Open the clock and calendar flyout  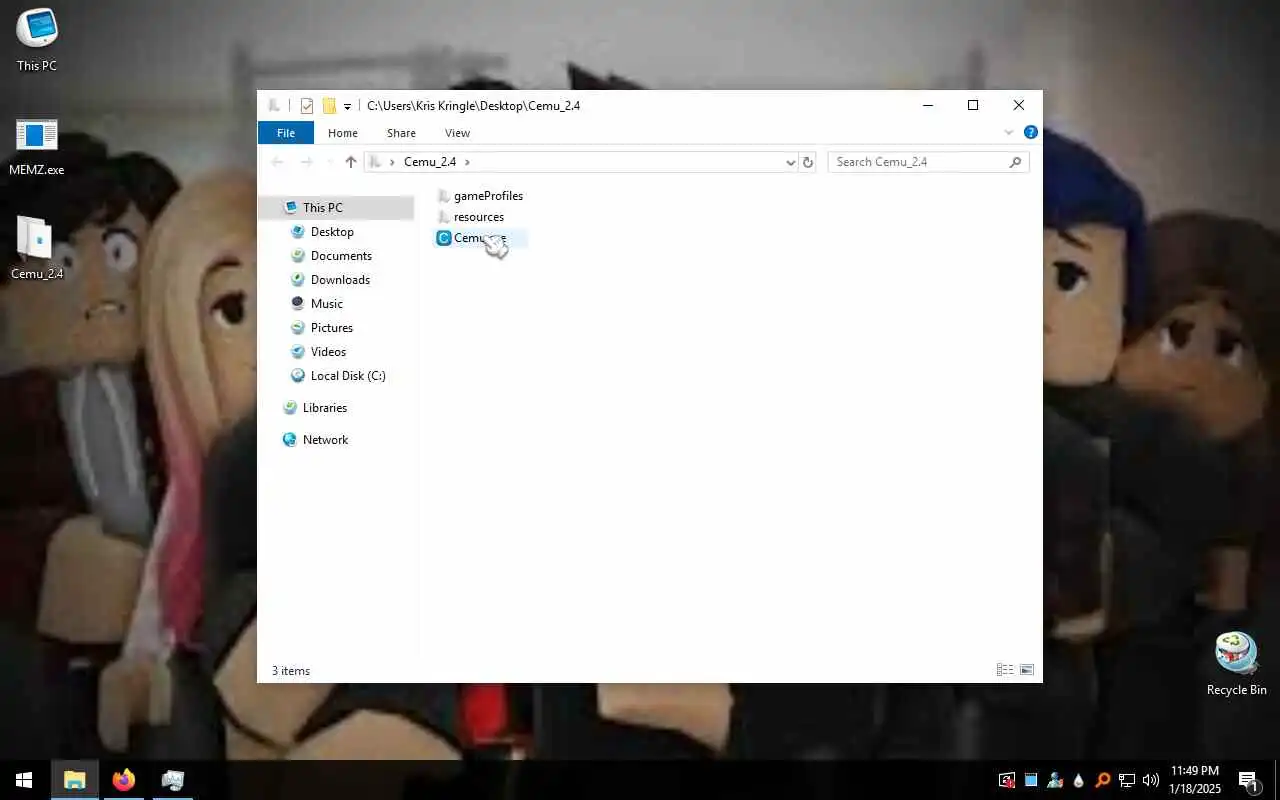coord(1194,780)
